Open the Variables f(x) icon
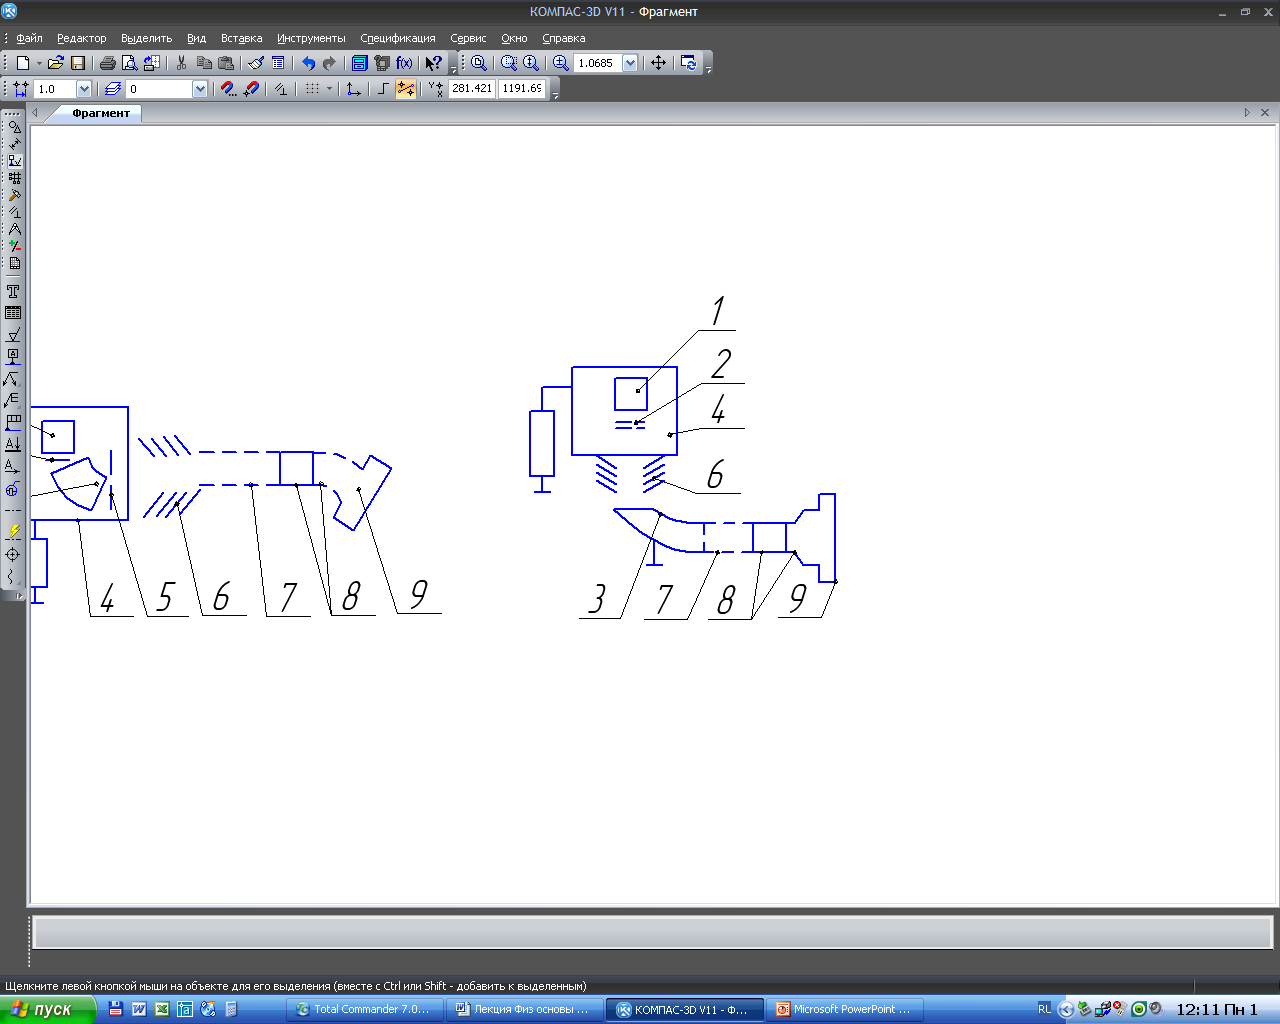Viewport: 1280px width, 1024px height. (x=404, y=63)
